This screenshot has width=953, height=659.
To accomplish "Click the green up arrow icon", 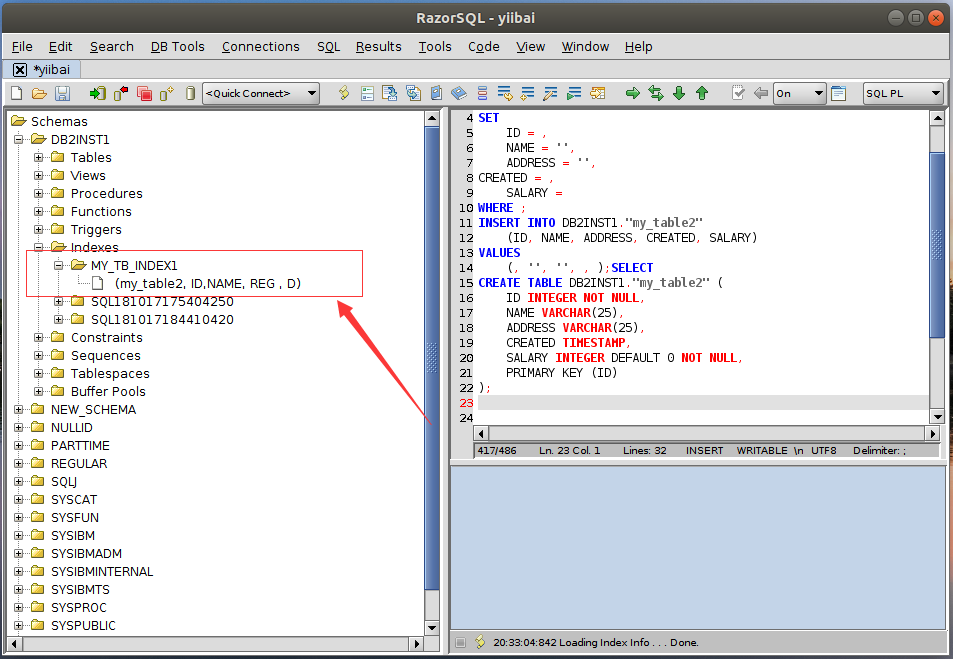I will (x=702, y=93).
